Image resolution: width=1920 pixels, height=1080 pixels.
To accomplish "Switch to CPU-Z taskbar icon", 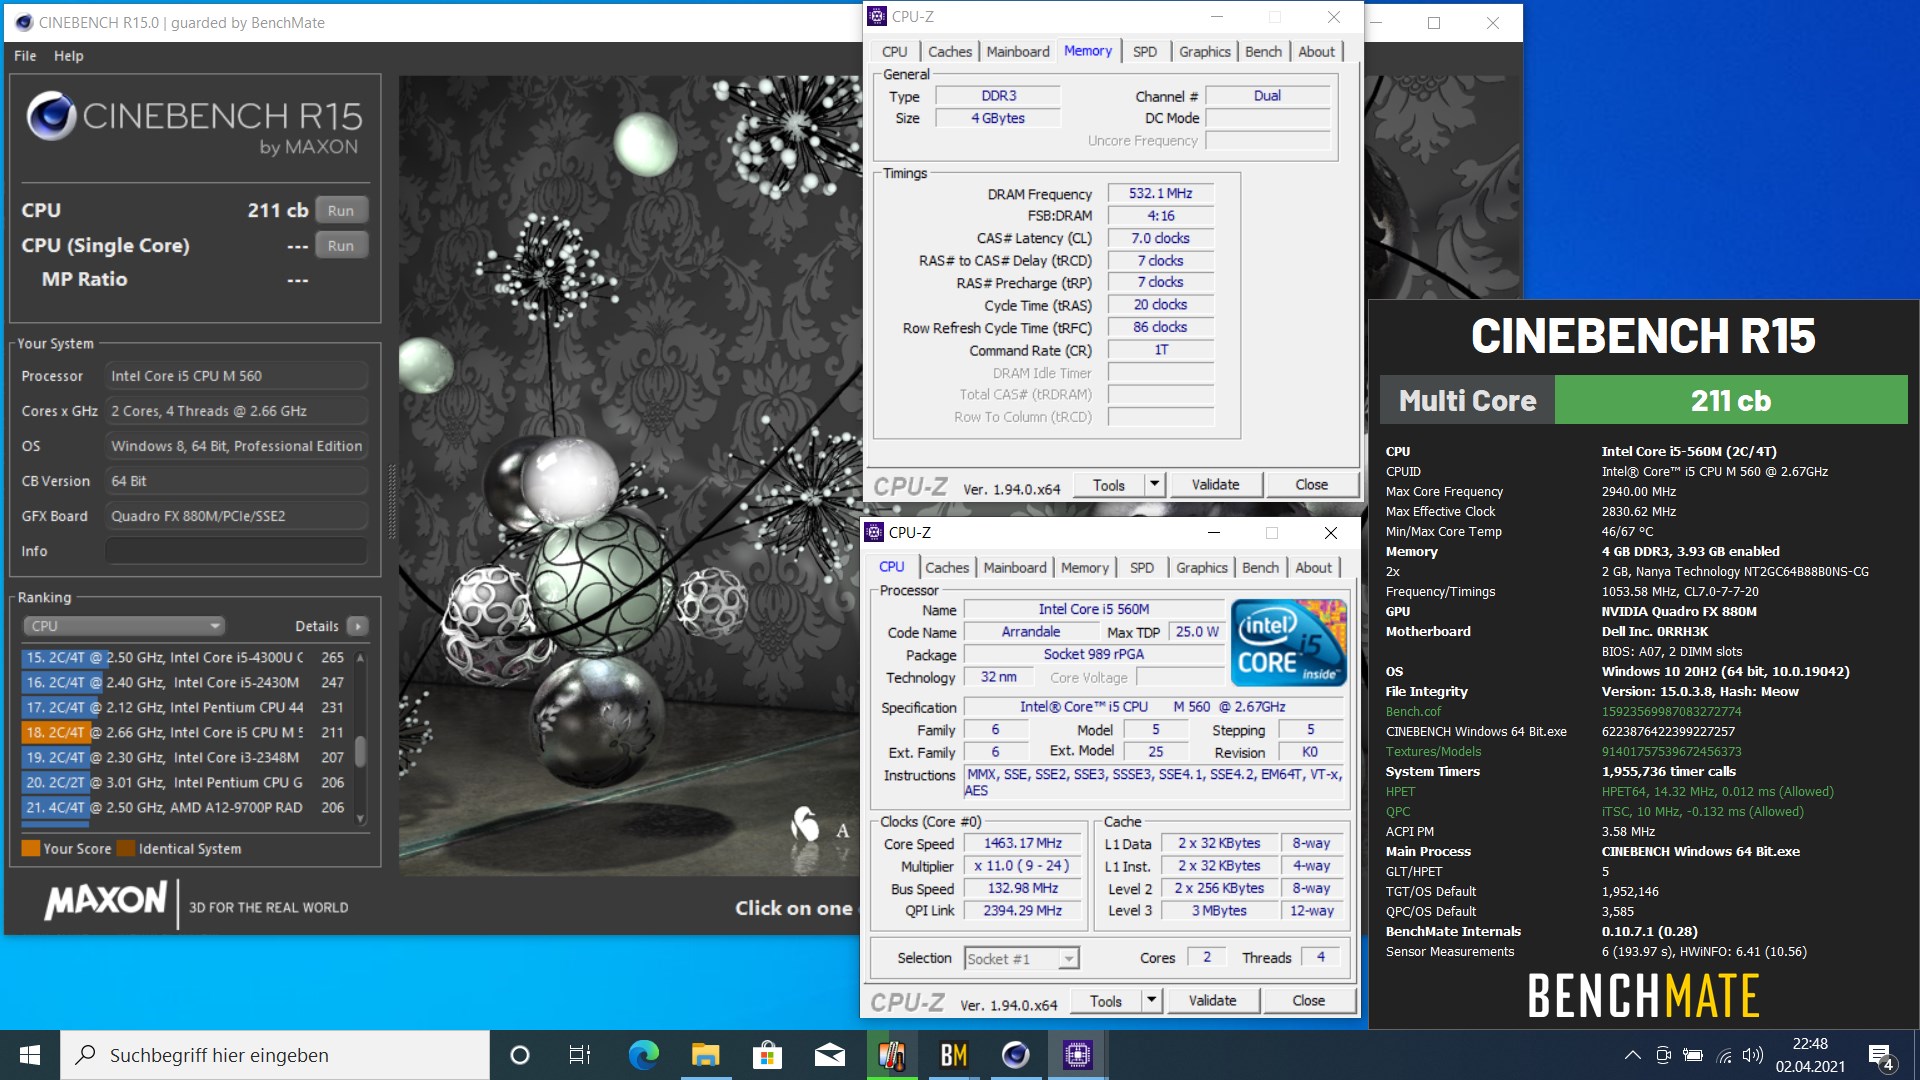I will point(1077,1055).
